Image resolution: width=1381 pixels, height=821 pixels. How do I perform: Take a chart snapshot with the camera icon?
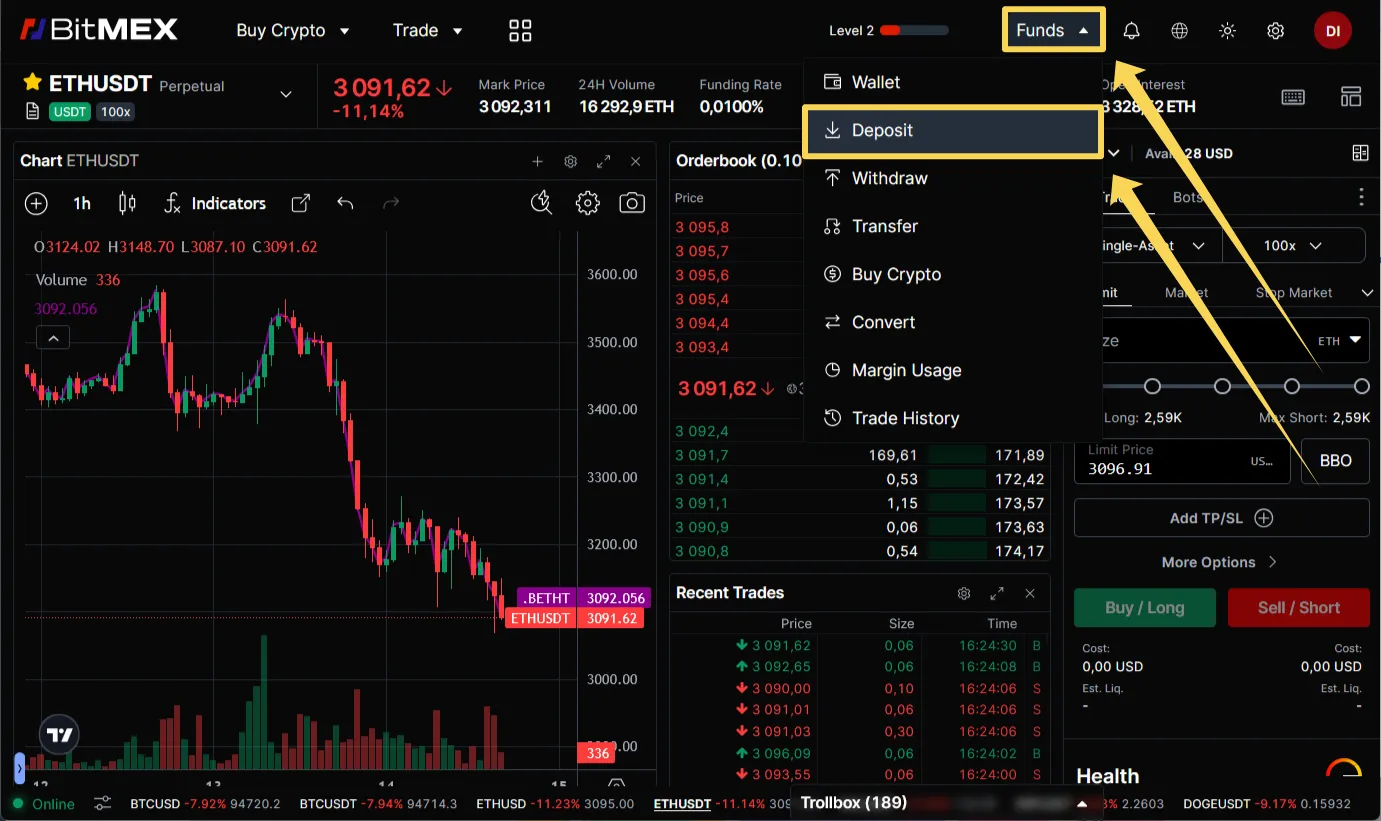click(x=631, y=203)
